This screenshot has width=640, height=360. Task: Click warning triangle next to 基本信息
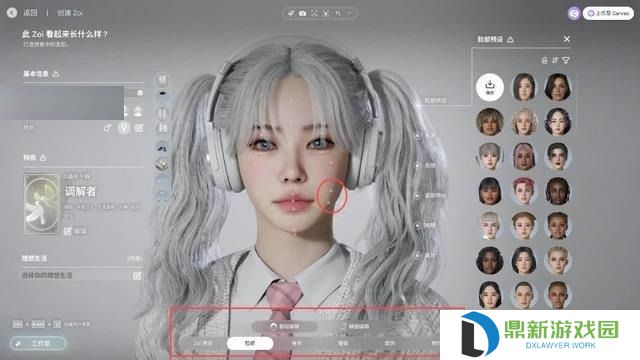tap(56, 74)
